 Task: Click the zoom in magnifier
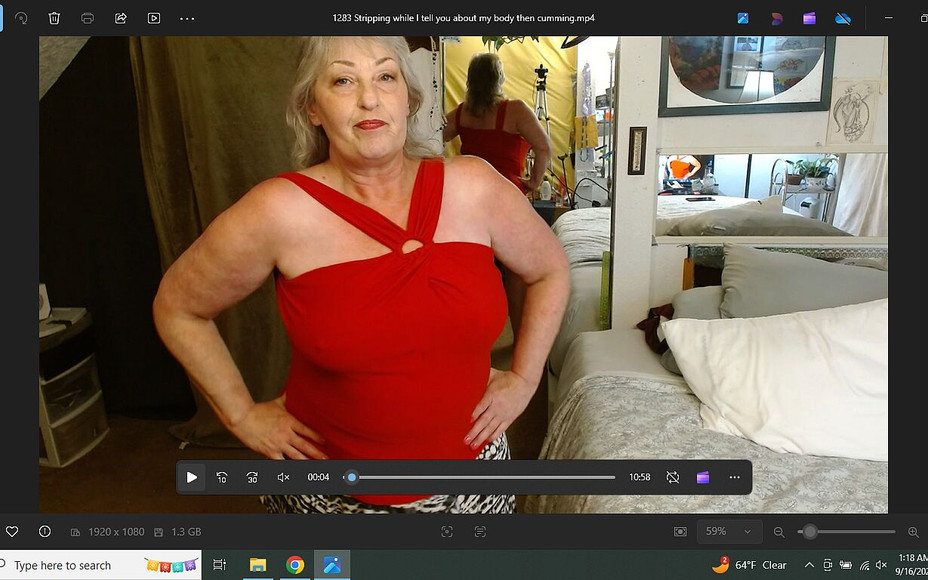(x=913, y=532)
